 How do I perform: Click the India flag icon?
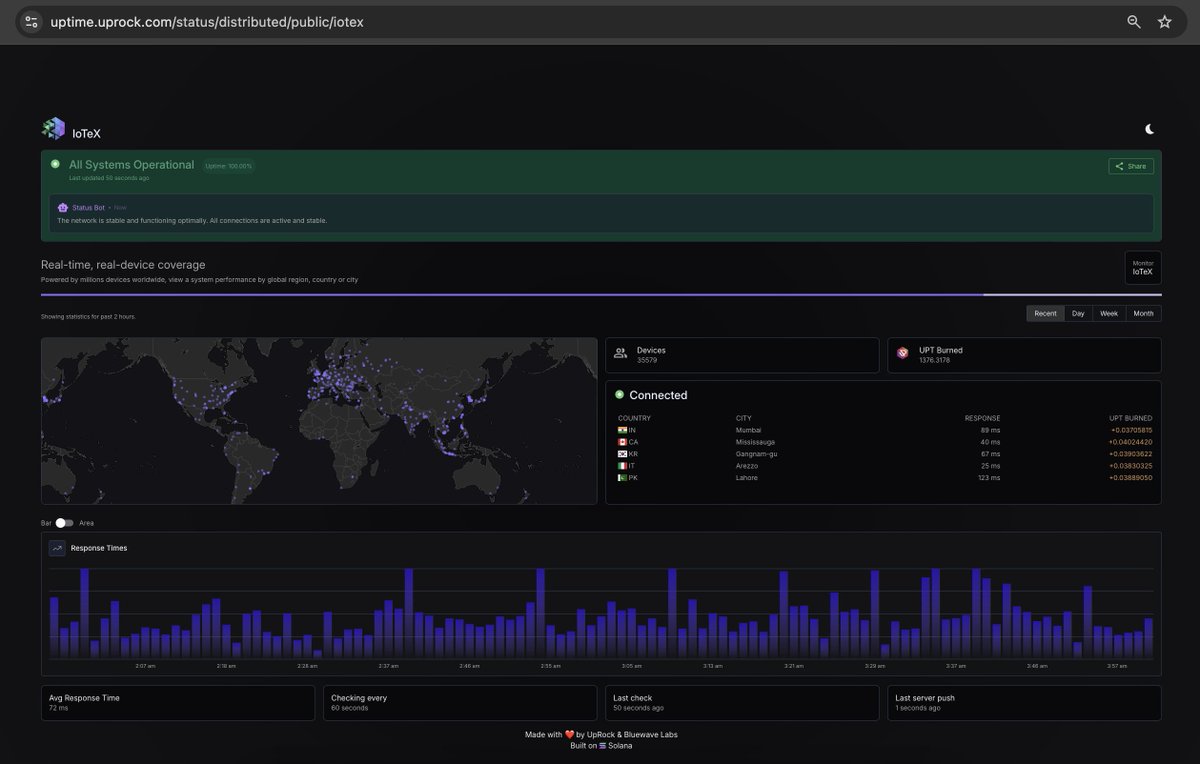622,430
